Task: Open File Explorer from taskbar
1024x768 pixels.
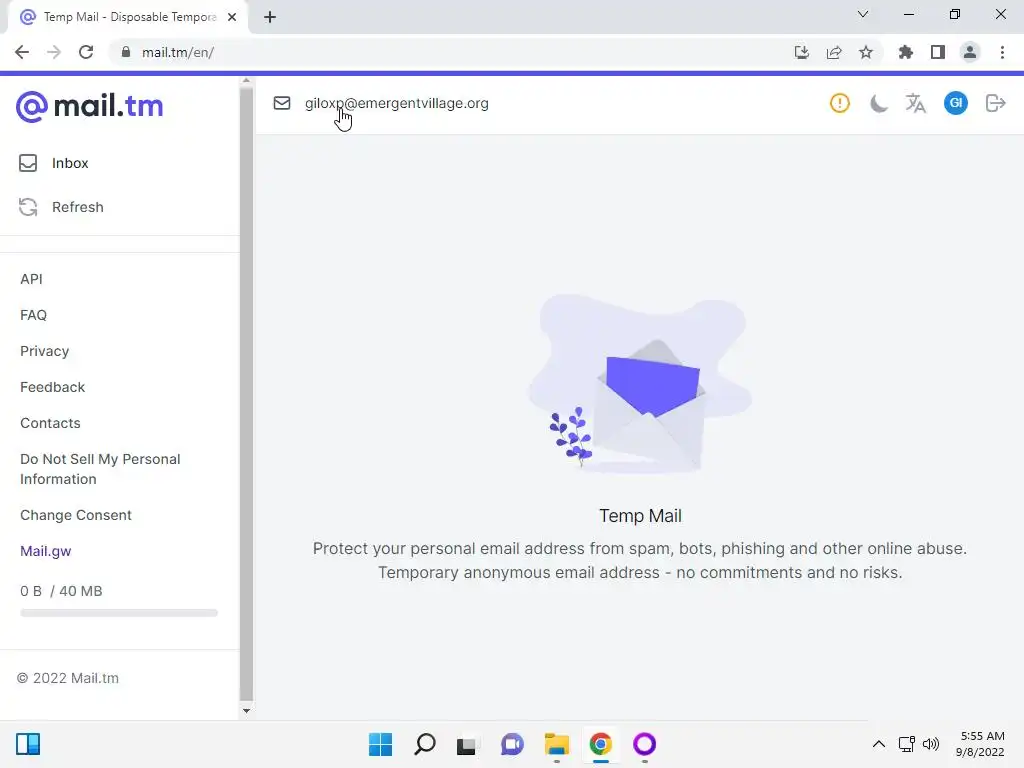Action: coord(556,744)
